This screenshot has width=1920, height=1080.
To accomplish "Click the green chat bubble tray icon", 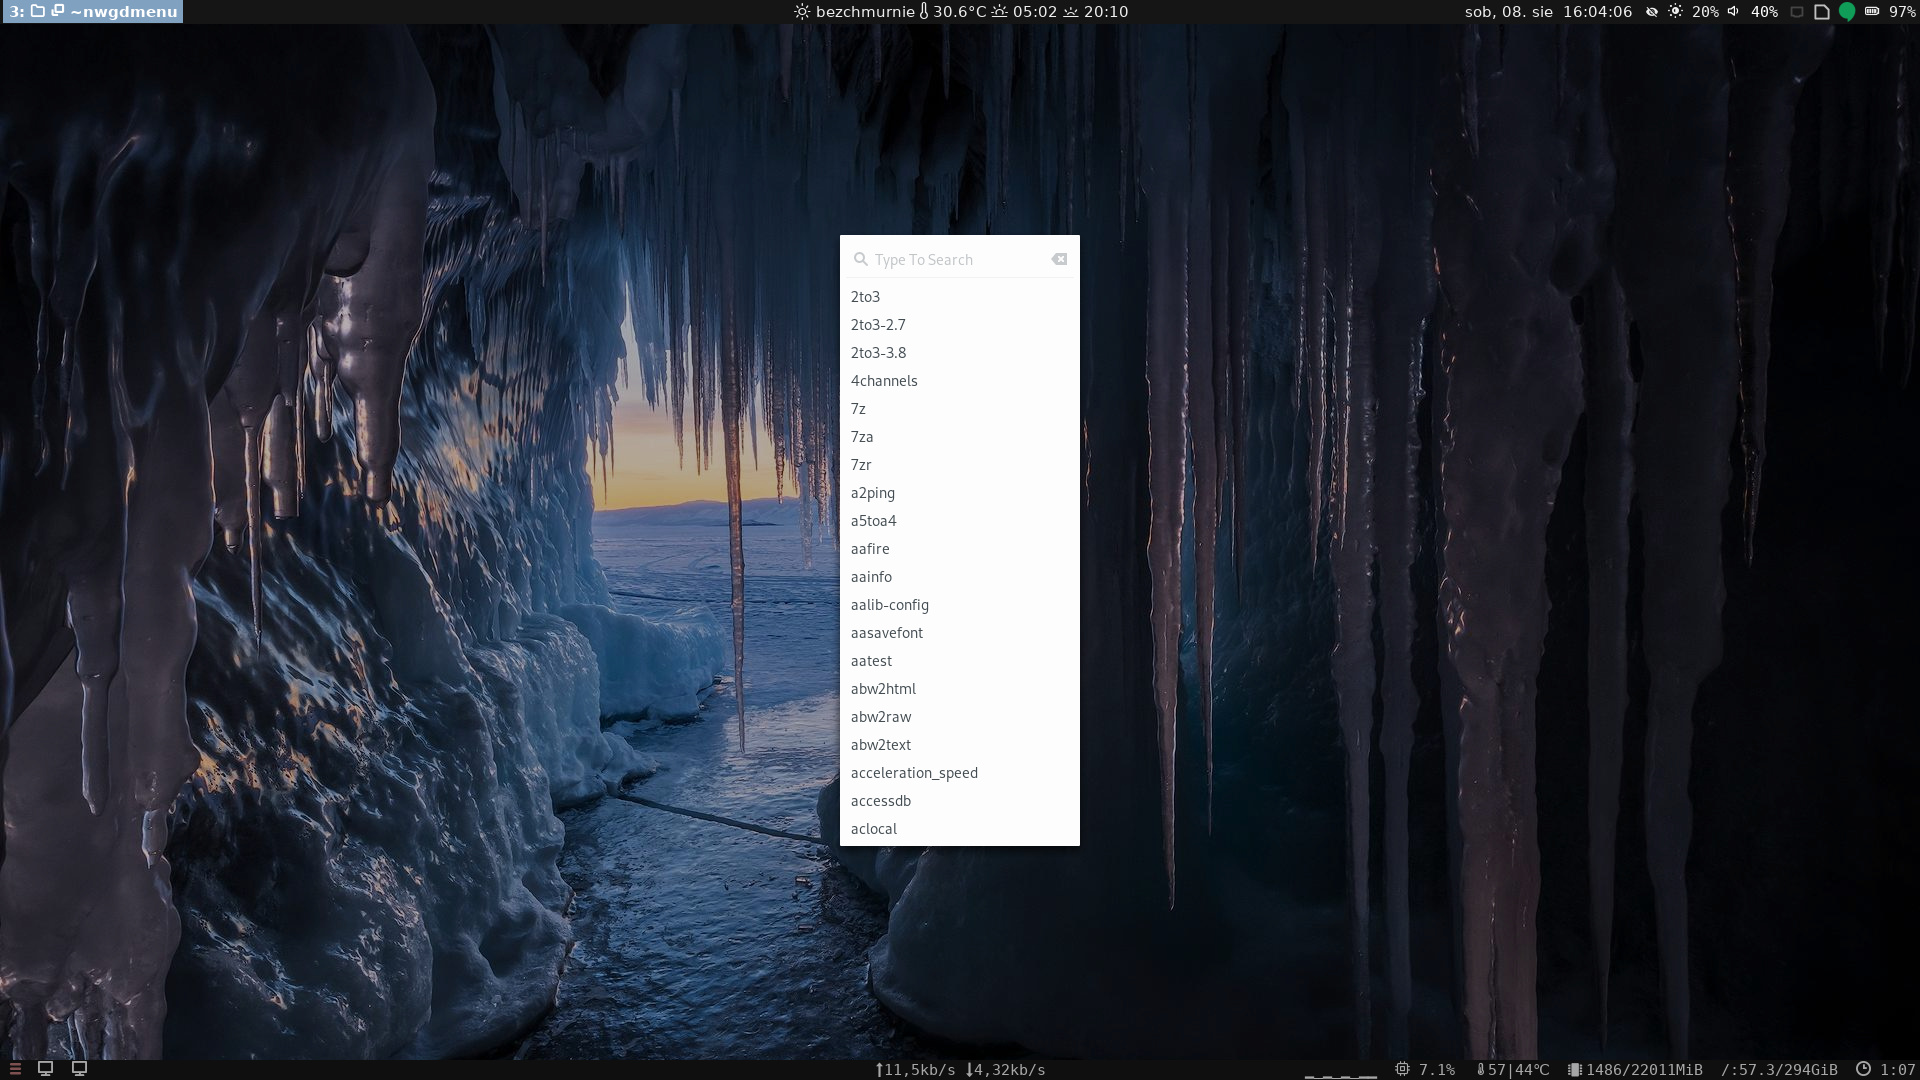I will click(1847, 12).
